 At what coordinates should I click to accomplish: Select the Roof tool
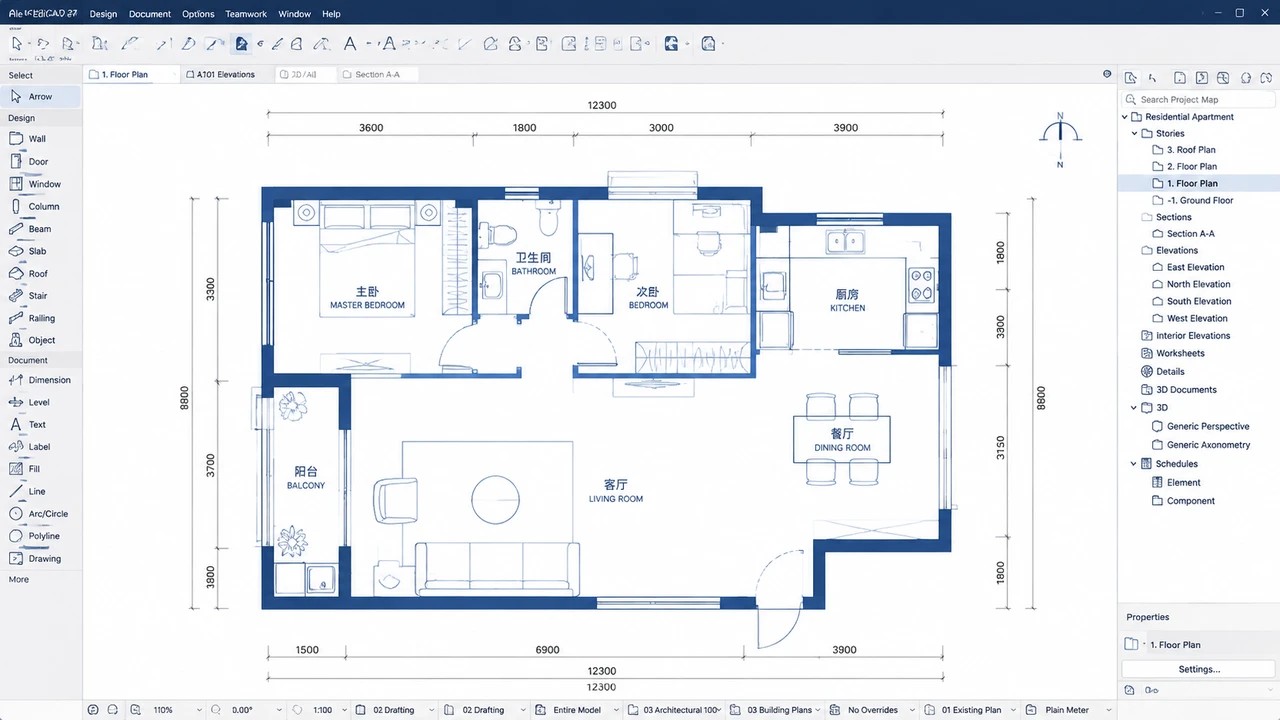coord(40,273)
